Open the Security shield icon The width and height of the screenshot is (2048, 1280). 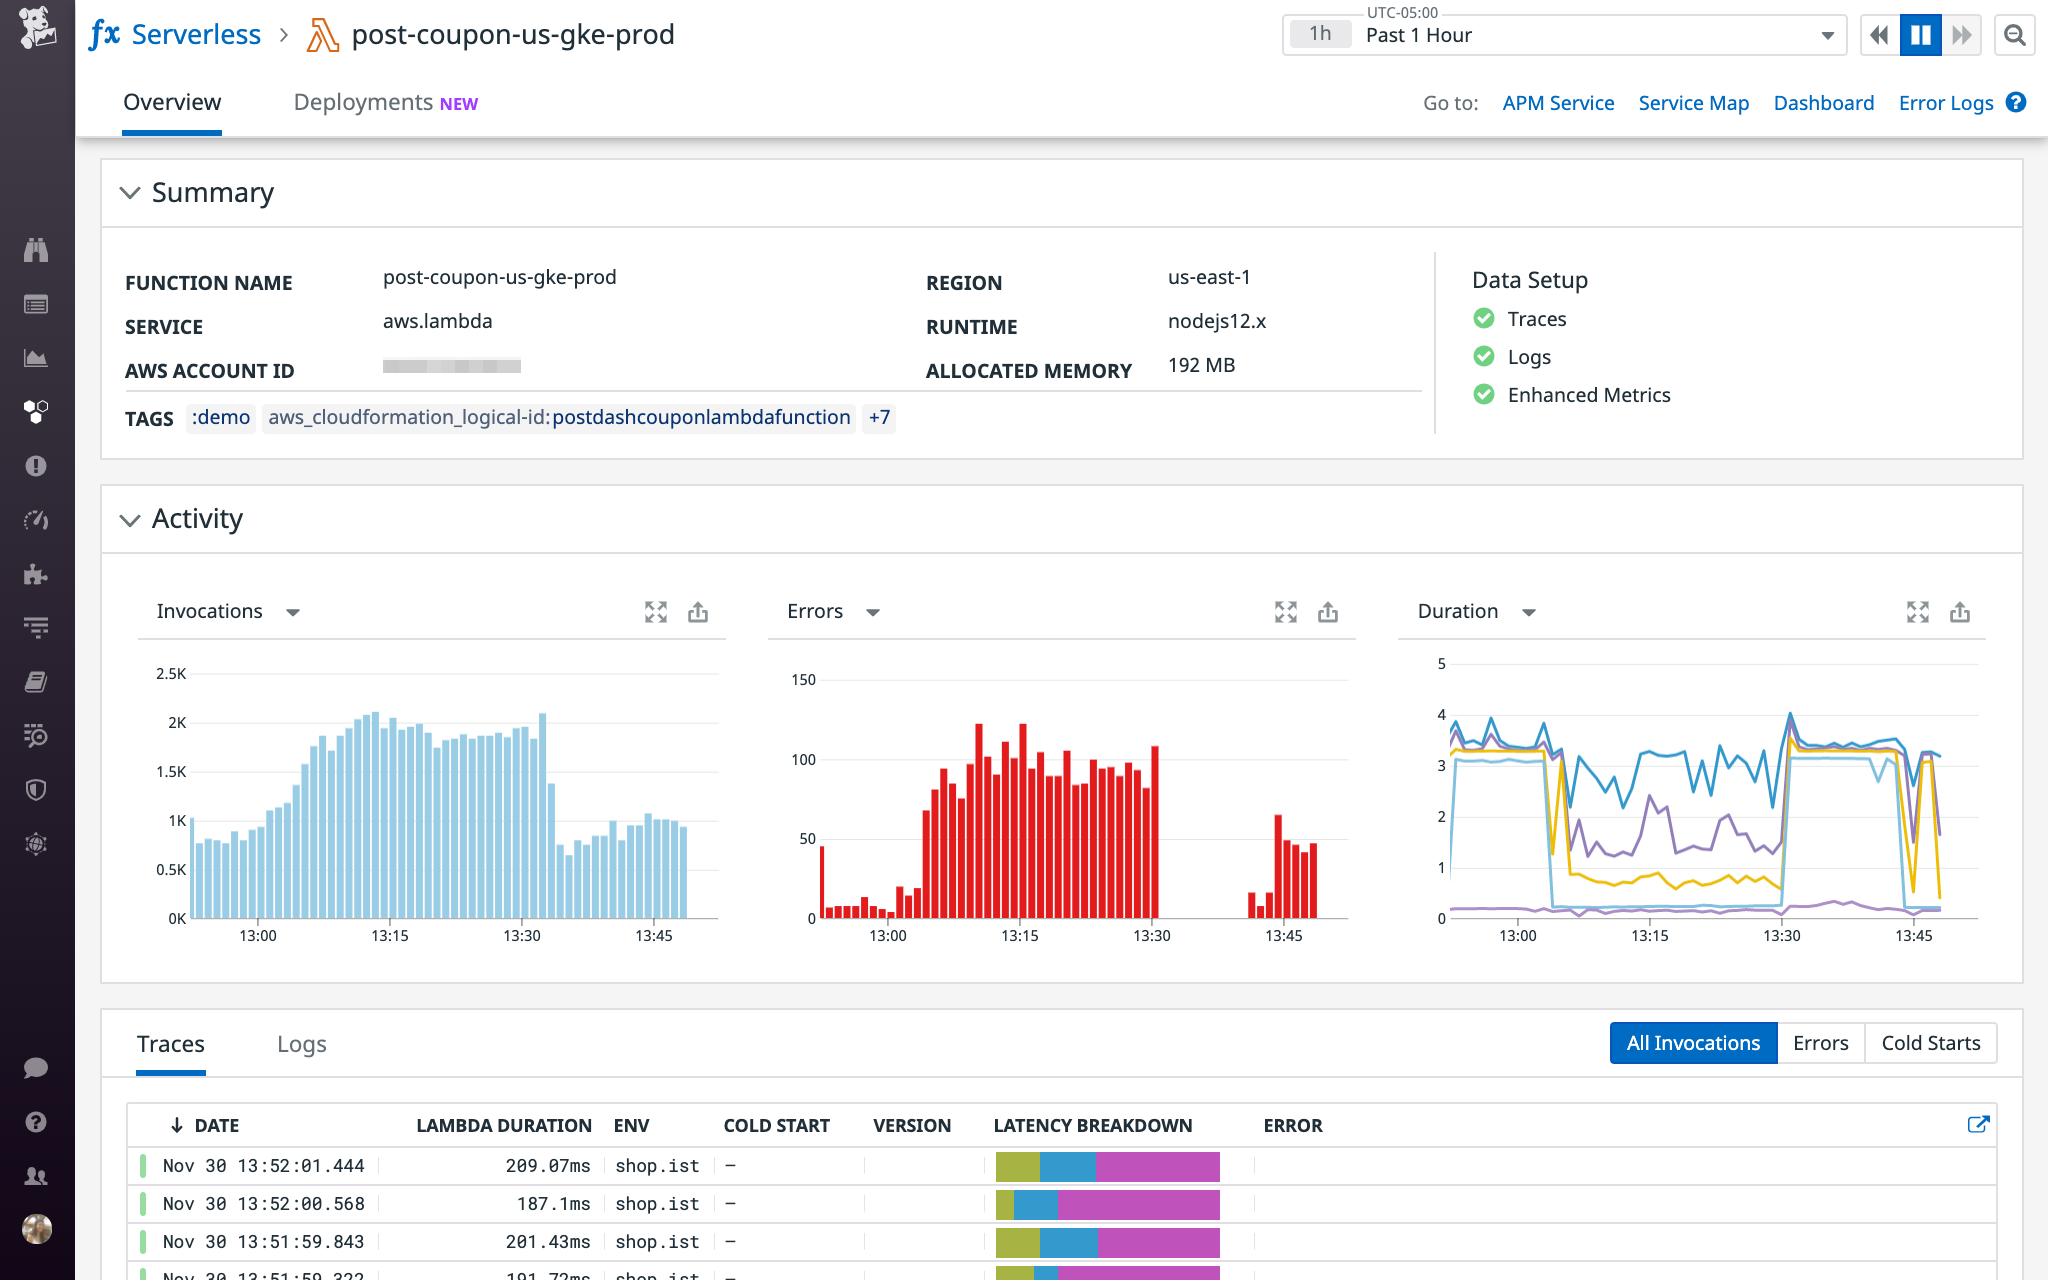pyautogui.click(x=37, y=789)
